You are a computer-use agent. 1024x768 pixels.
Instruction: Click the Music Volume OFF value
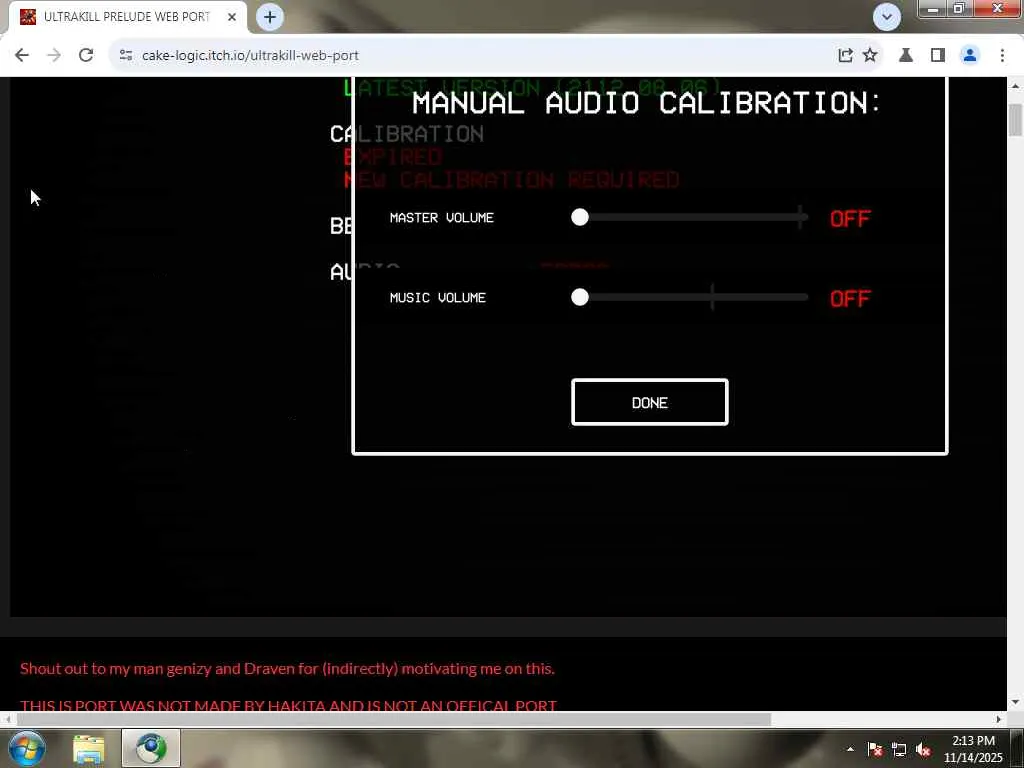pos(850,298)
